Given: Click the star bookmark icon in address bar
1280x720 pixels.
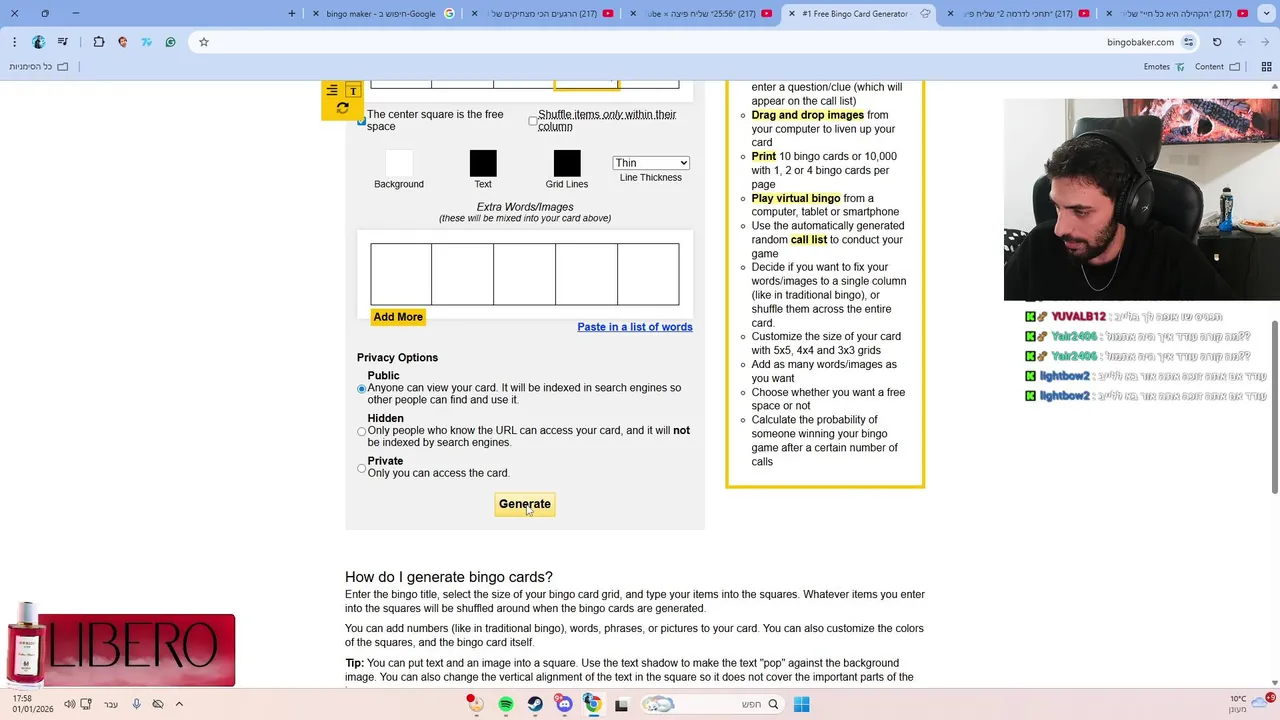Looking at the screenshot, I should [x=204, y=42].
